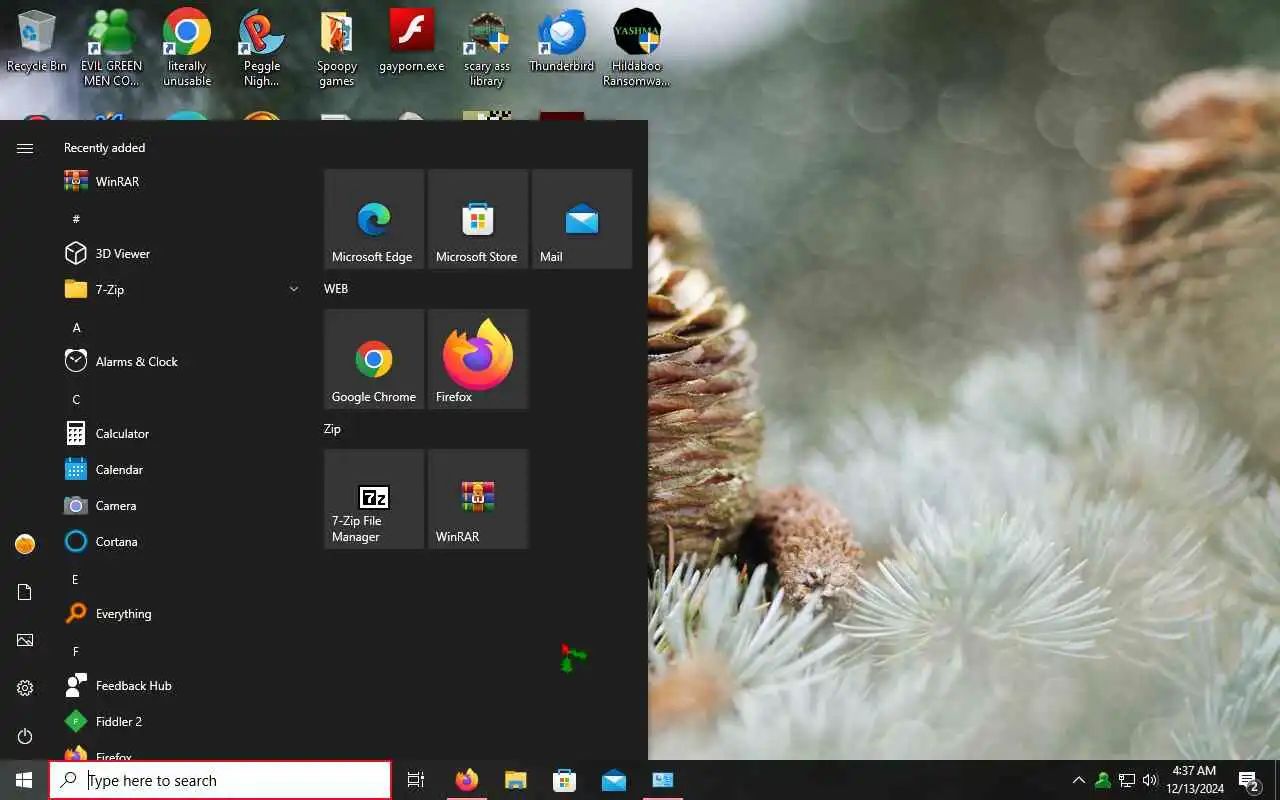Click the '#' header in app list
This screenshot has height=800, width=1280.
click(77, 219)
